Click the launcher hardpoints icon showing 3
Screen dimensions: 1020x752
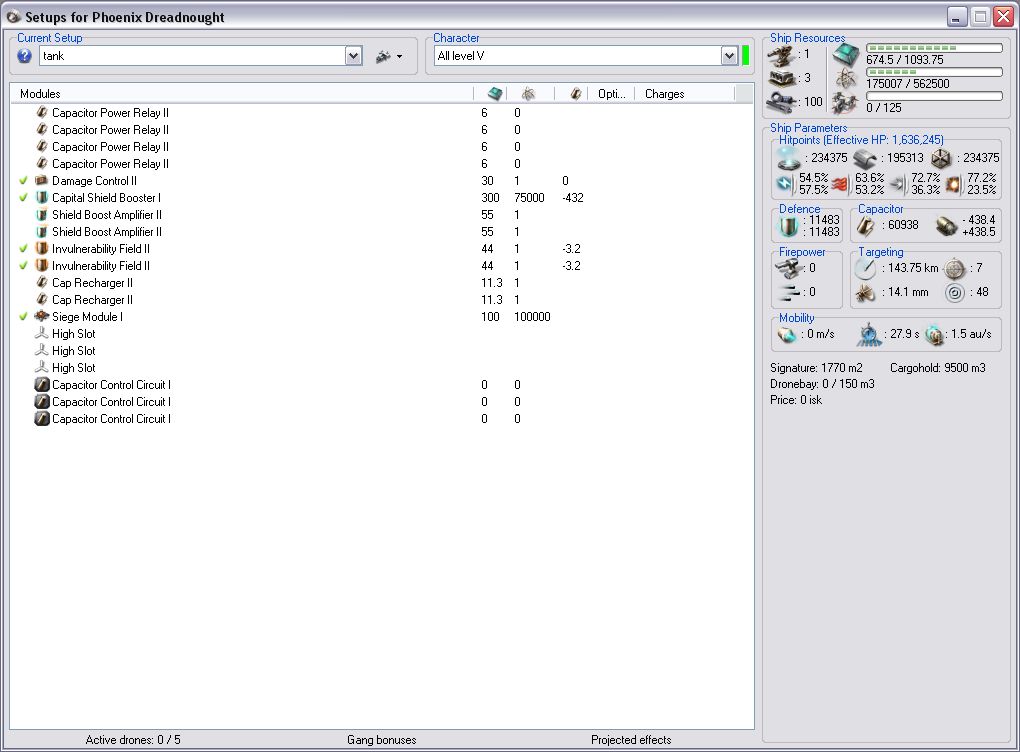coord(783,79)
